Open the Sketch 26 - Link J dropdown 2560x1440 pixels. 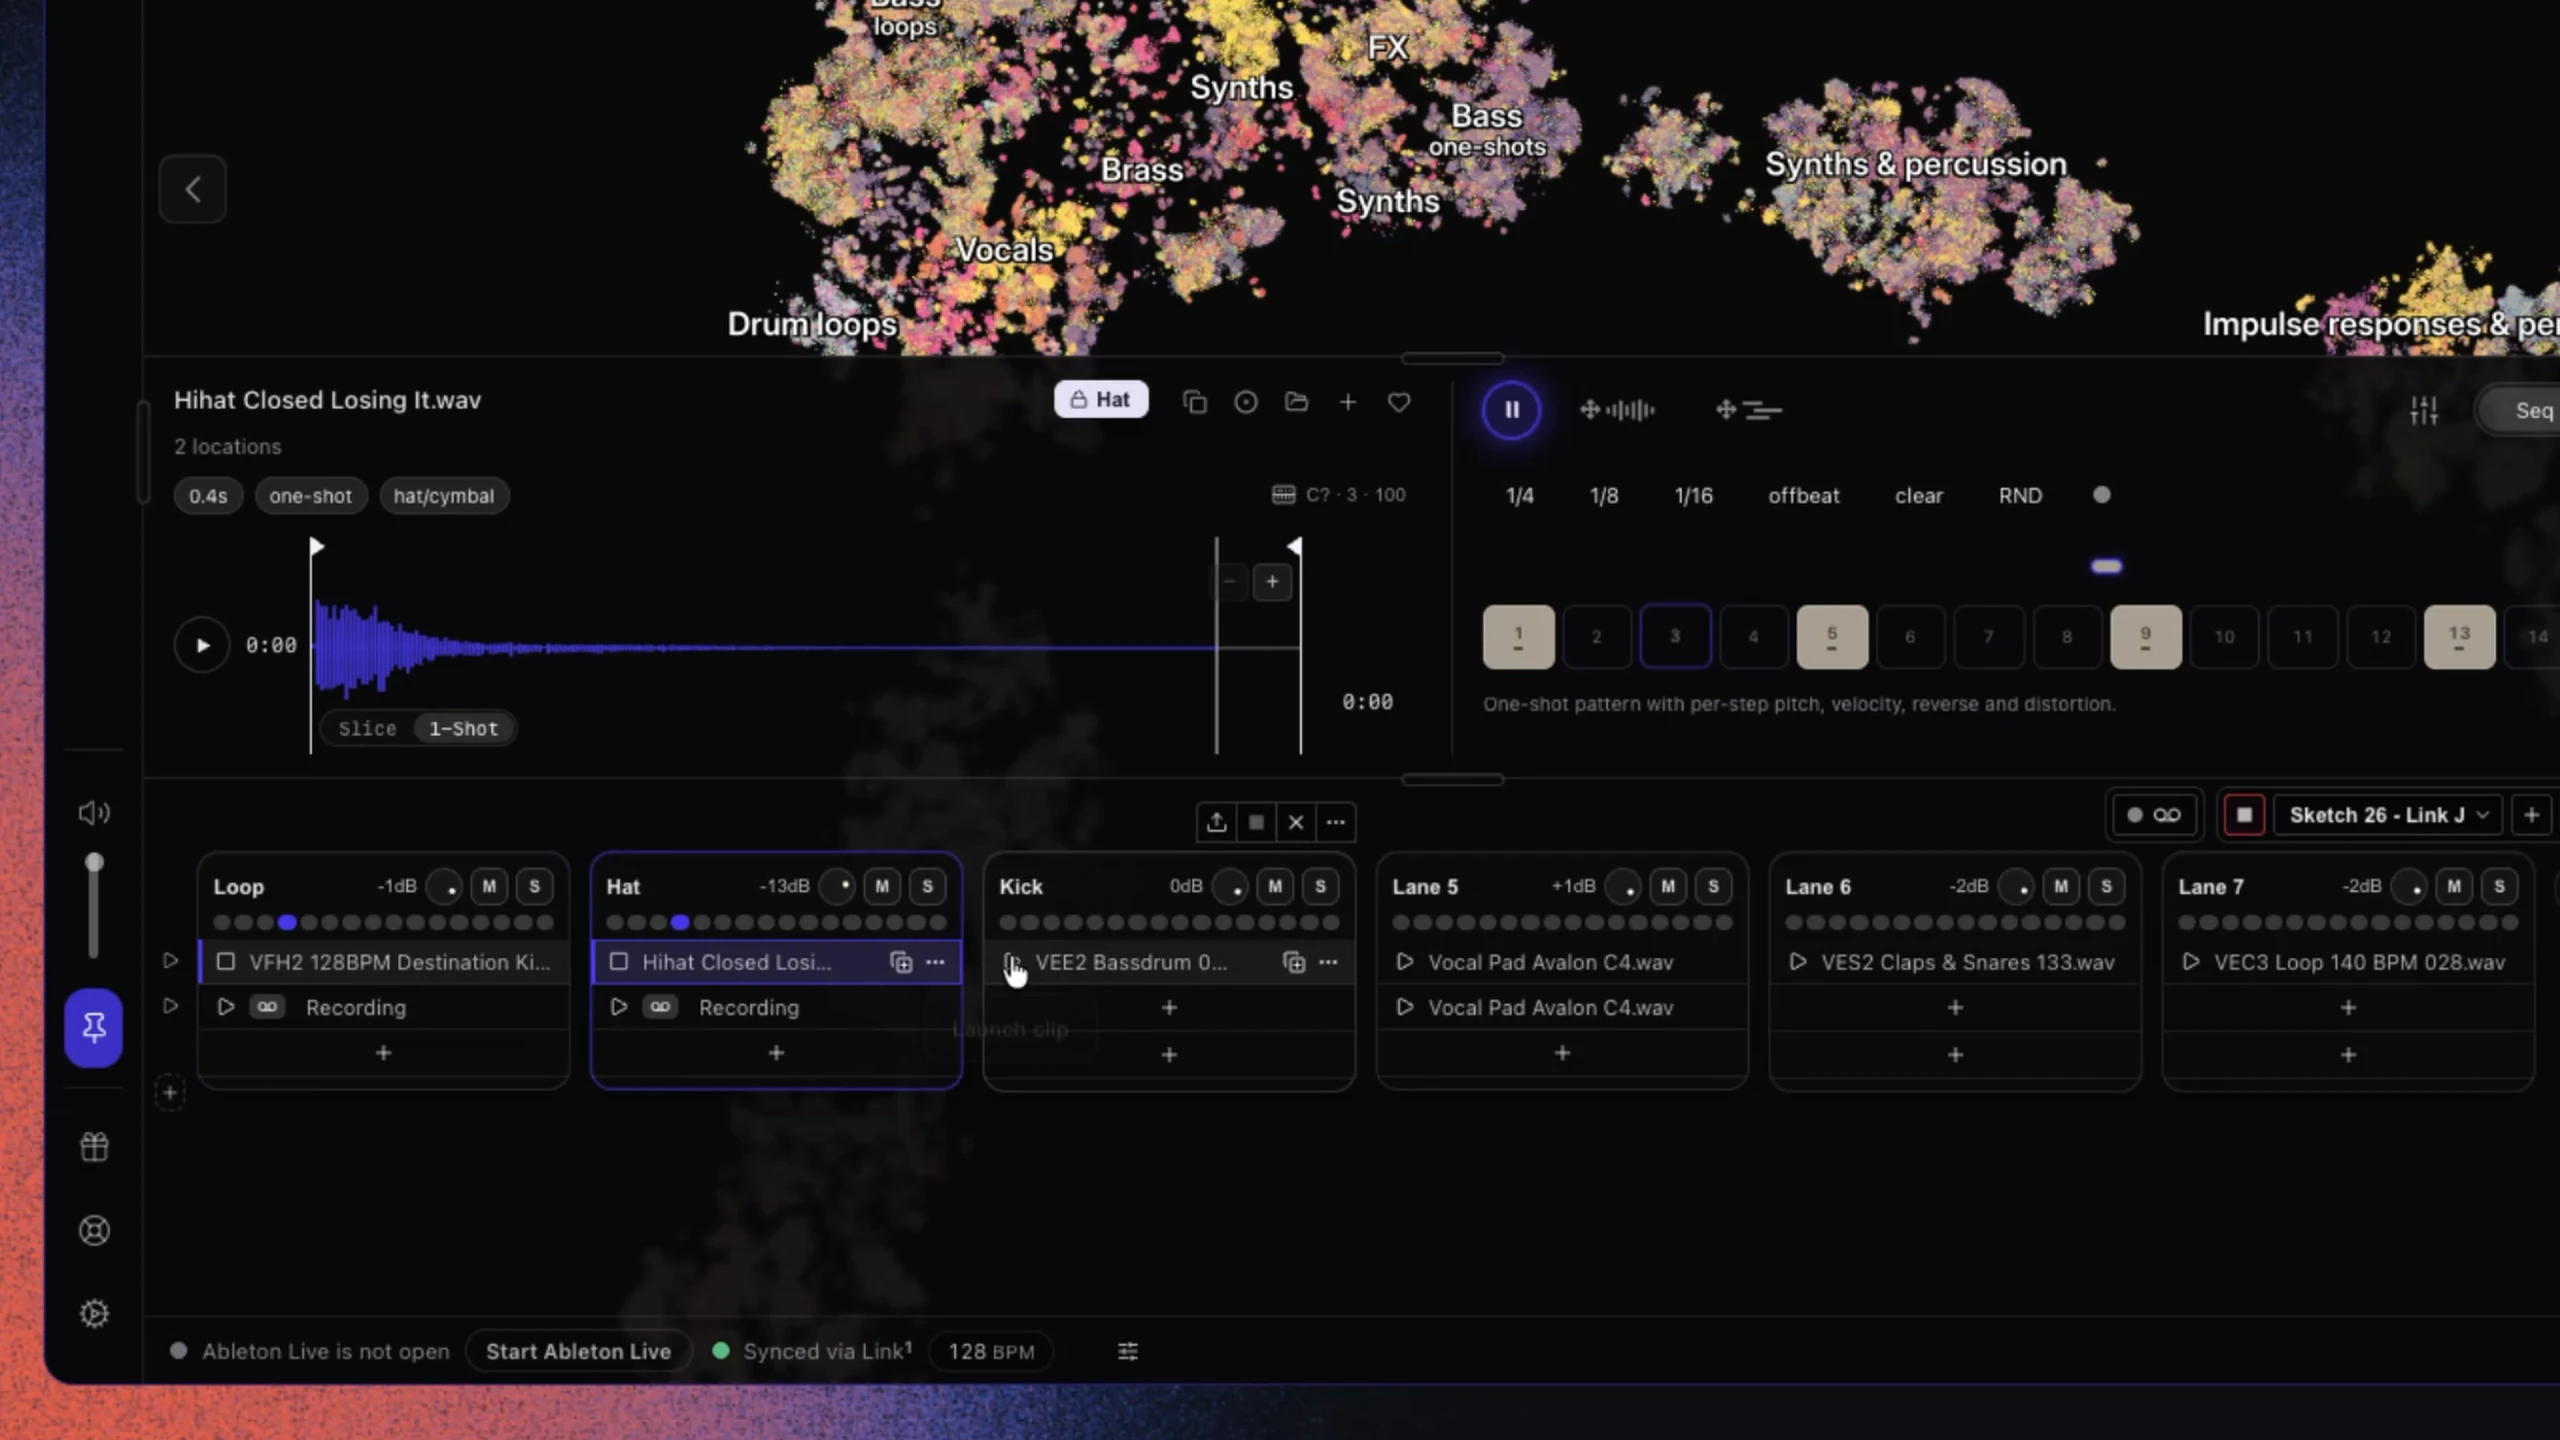pos(2388,815)
